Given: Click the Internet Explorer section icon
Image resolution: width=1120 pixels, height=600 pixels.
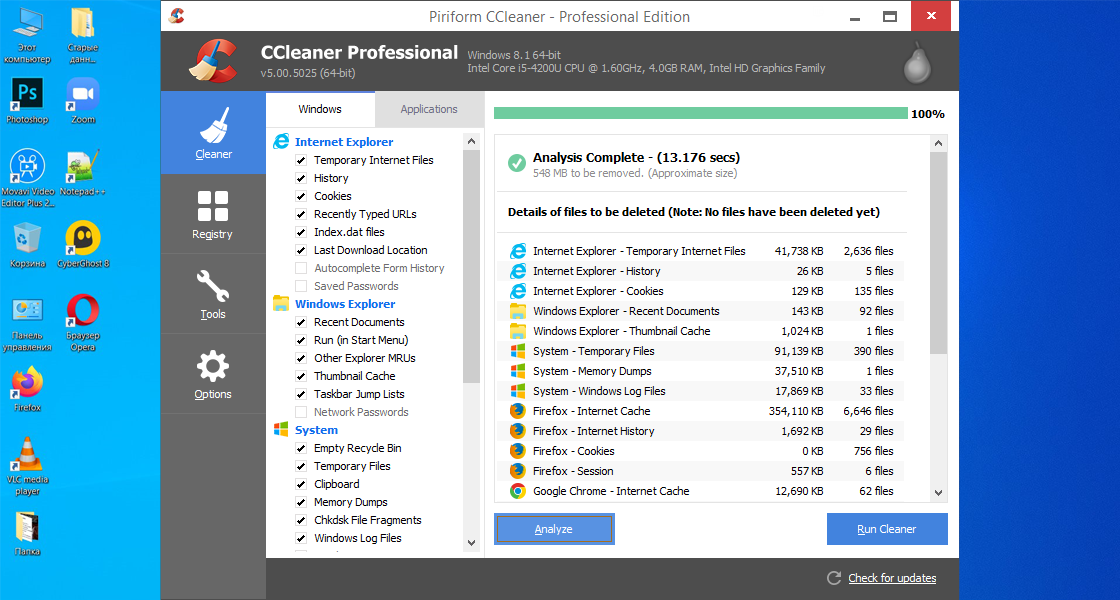Looking at the screenshot, I should 280,141.
